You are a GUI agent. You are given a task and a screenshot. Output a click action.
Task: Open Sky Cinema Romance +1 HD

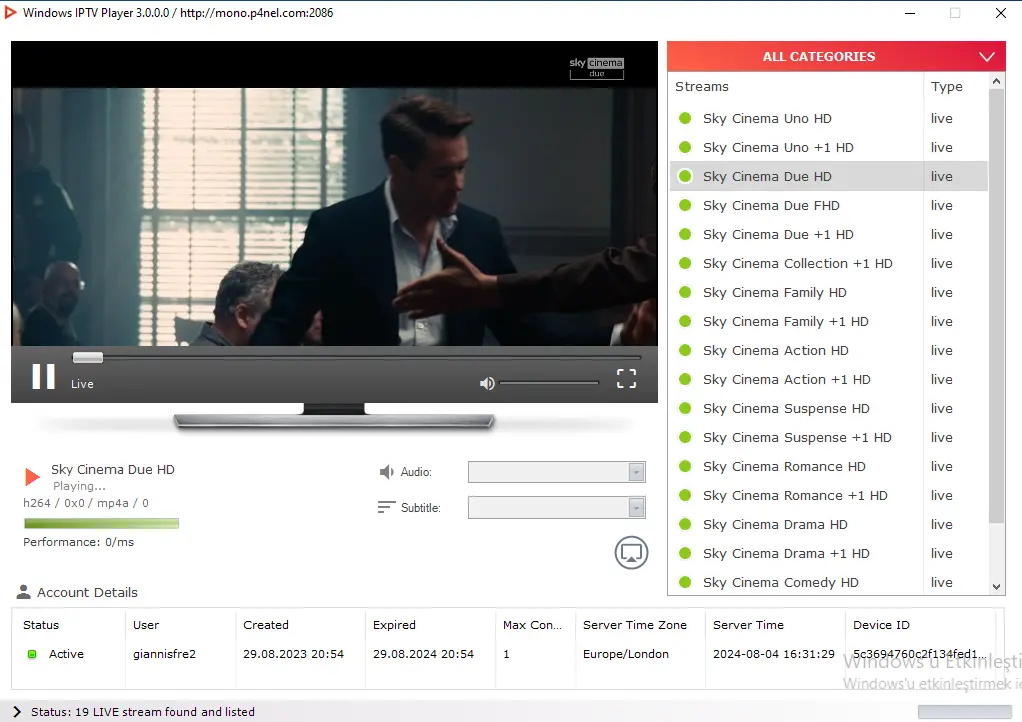tap(829, 495)
